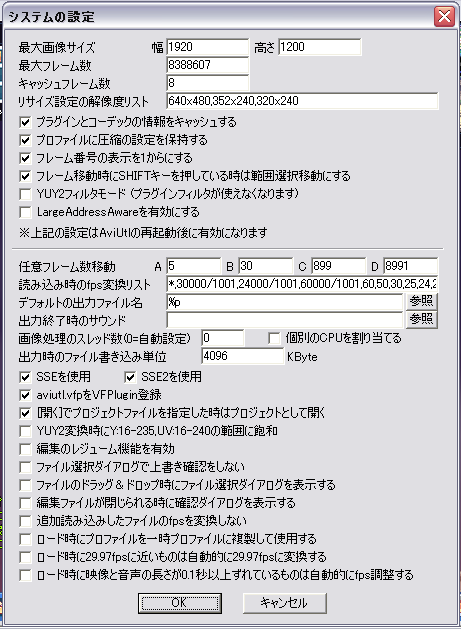This screenshot has width=461, height=629.
Task: Toggle プロファイルに圧縮の設定を保持する checkbox
Action: click(25, 140)
